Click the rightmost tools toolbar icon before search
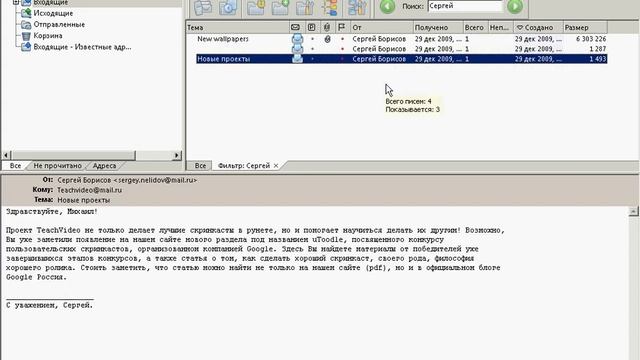Viewport: 640px width, 360px height. tap(357, 7)
